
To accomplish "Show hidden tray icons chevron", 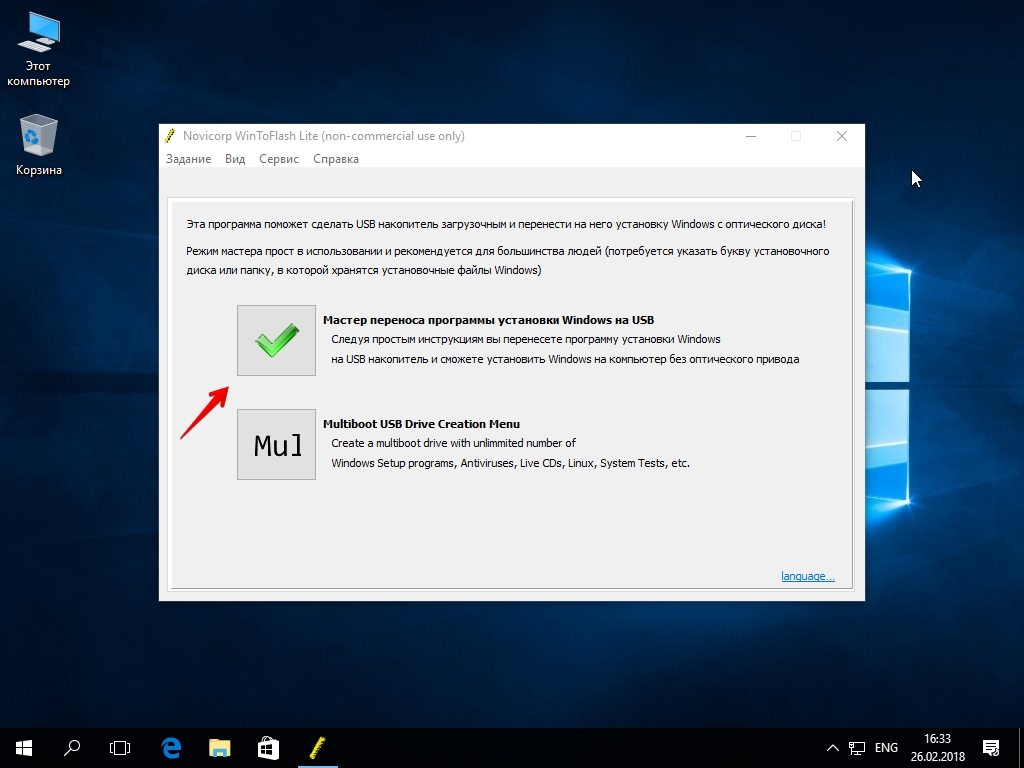I will point(833,748).
